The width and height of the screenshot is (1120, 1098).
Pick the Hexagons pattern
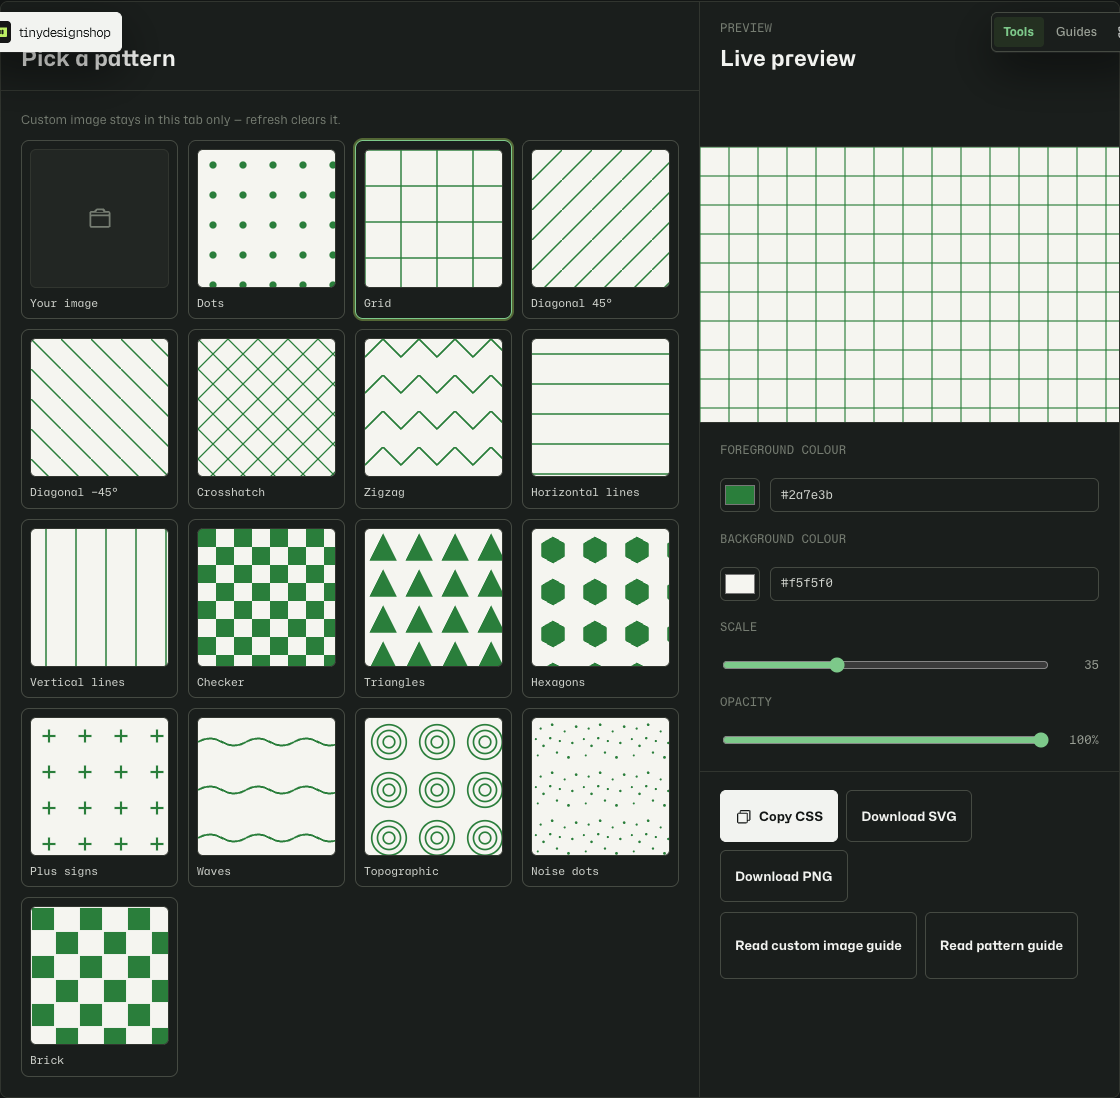600,609
